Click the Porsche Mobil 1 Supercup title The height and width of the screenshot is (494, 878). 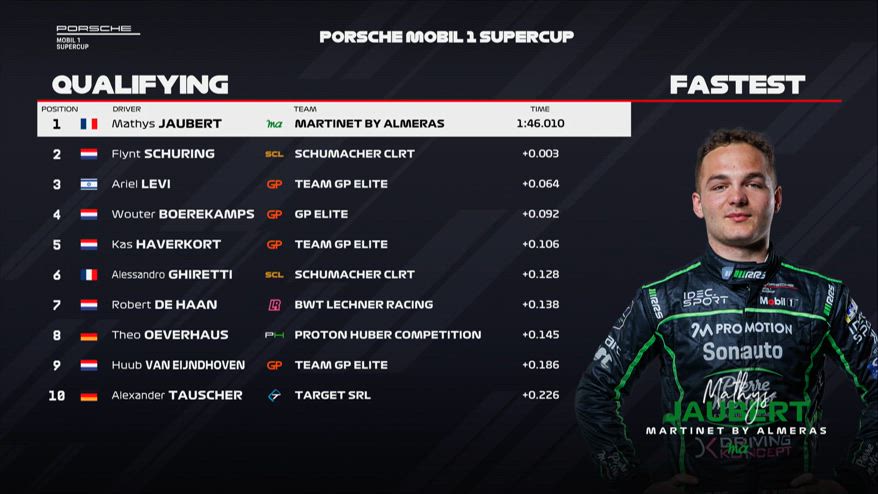pos(446,37)
